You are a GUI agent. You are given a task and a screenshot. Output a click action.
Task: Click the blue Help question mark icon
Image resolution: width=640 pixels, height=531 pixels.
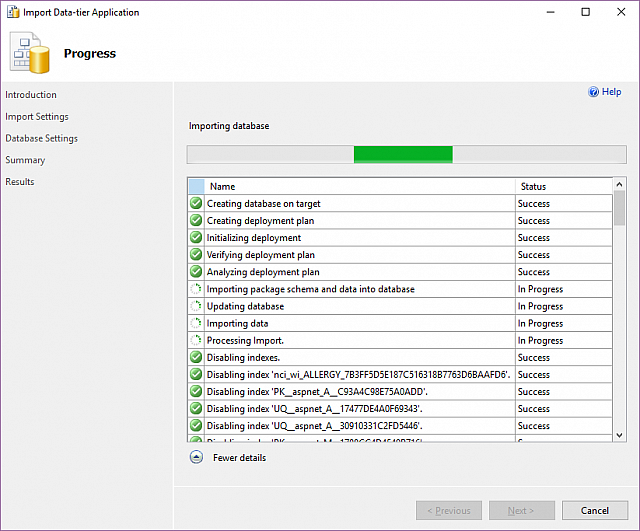pyautogui.click(x=593, y=92)
